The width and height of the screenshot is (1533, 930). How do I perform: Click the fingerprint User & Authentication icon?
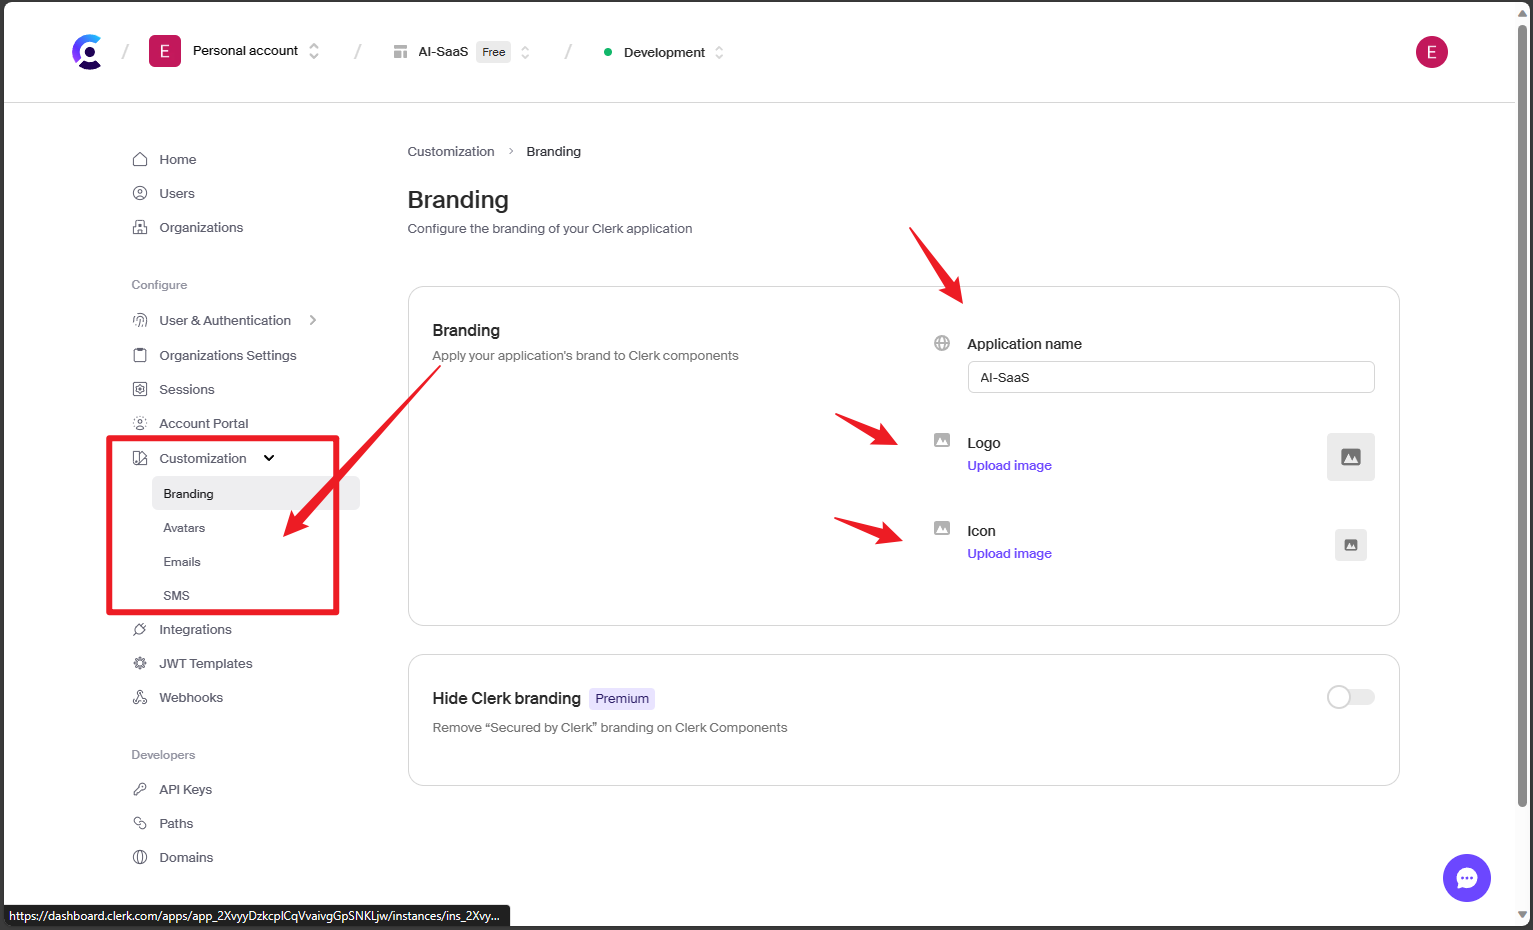tap(140, 320)
